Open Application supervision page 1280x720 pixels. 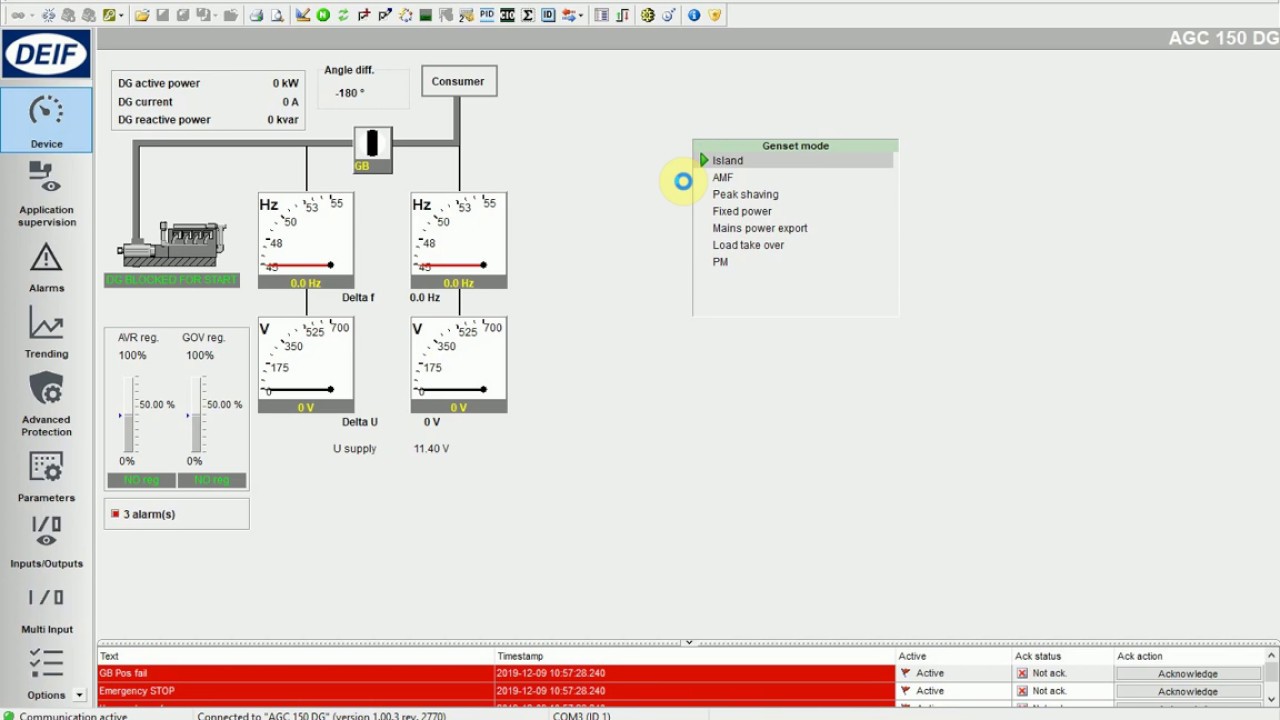point(46,194)
